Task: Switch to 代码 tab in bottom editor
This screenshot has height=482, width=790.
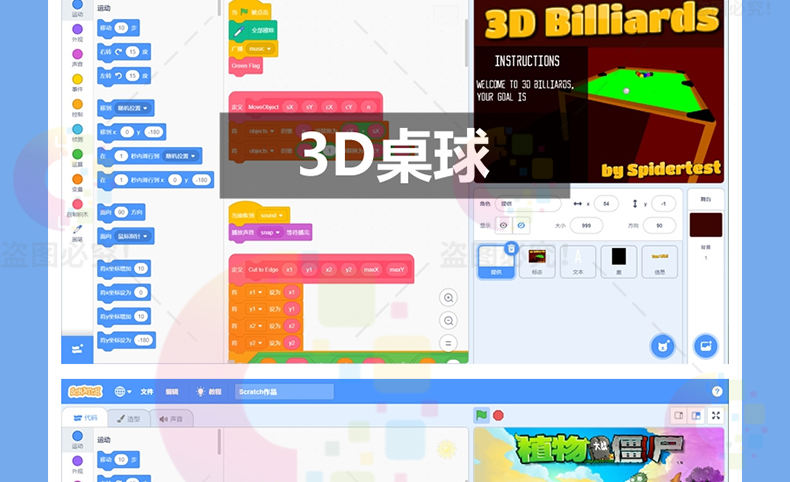Action: (85, 418)
